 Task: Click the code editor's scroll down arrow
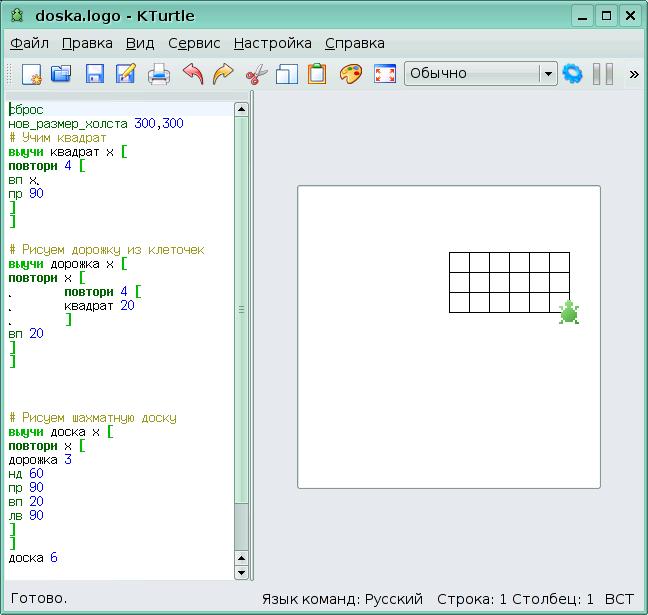click(241, 572)
